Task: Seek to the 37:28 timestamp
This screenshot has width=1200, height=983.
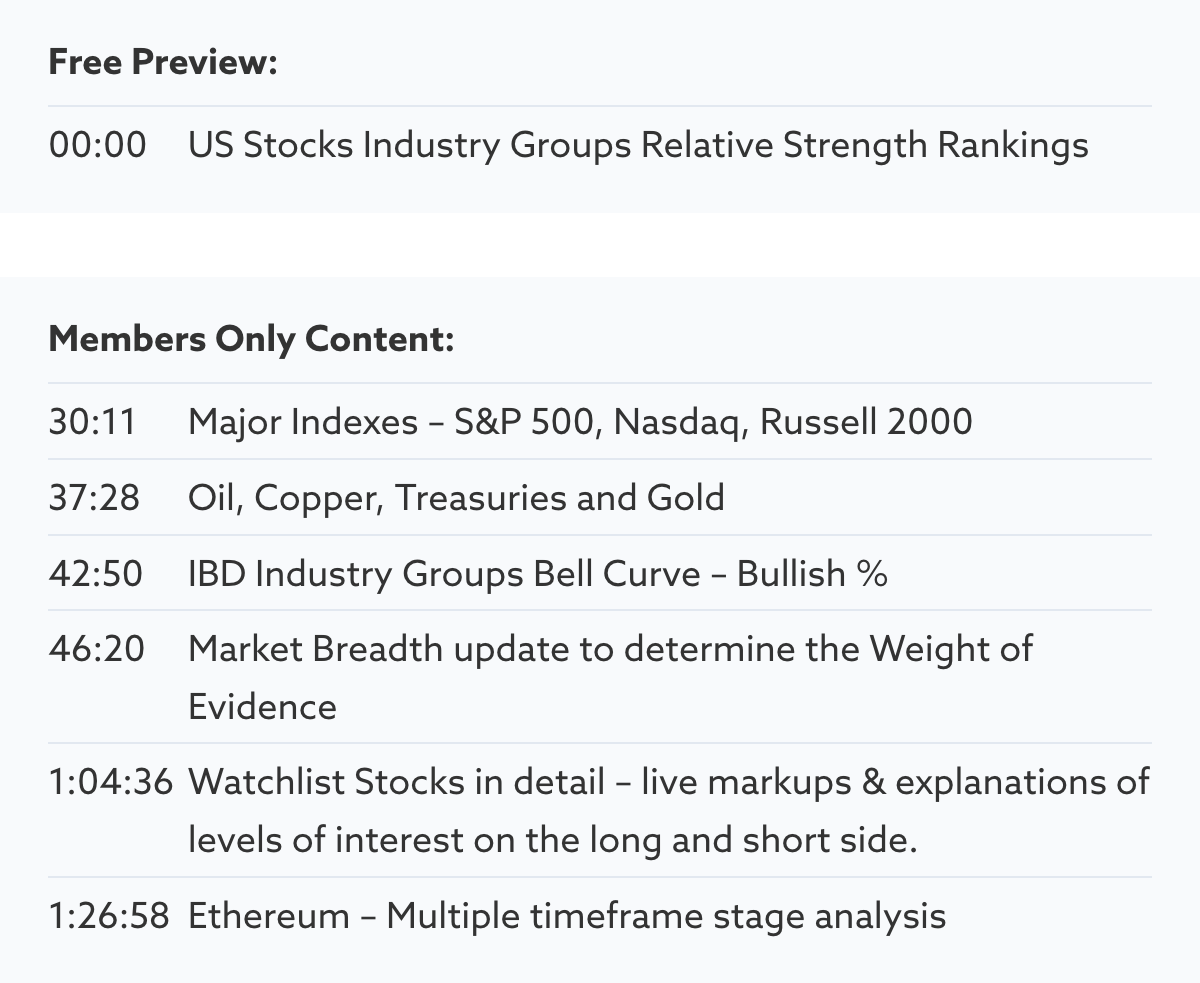Action: coord(94,498)
